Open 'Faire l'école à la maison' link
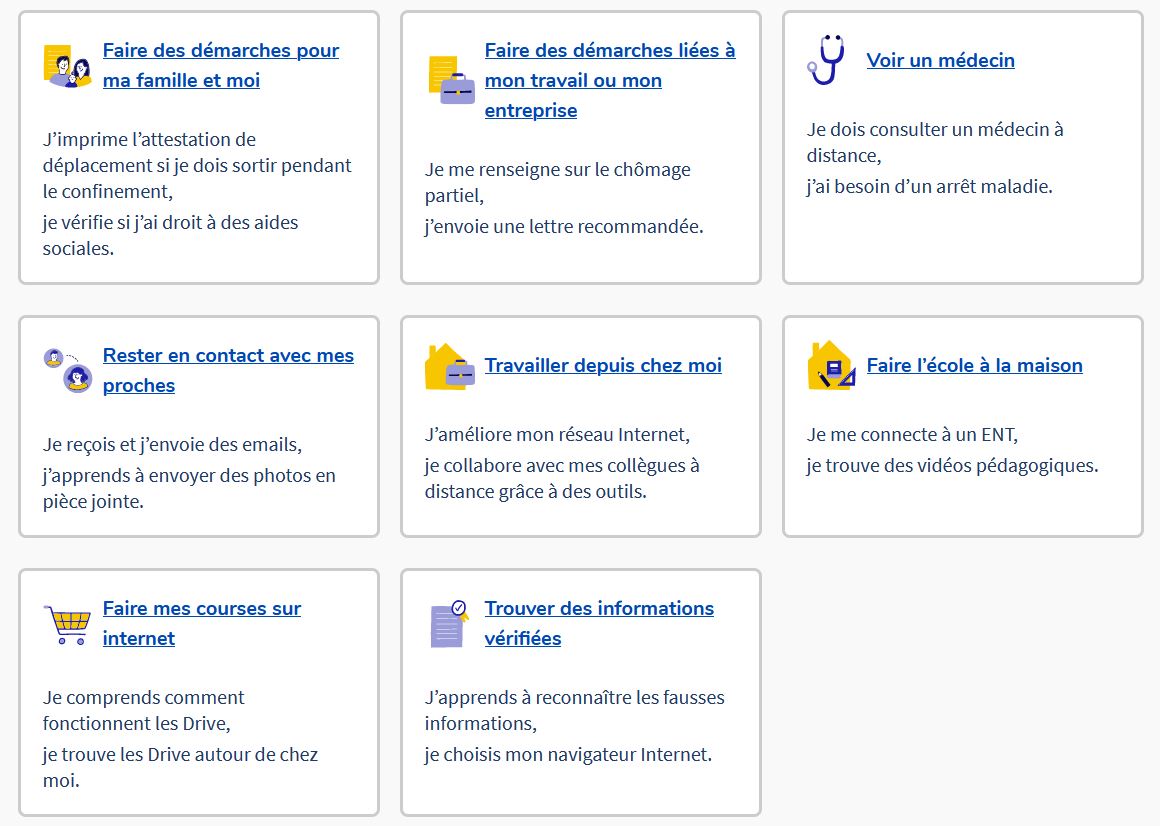The image size is (1160, 826). (974, 366)
